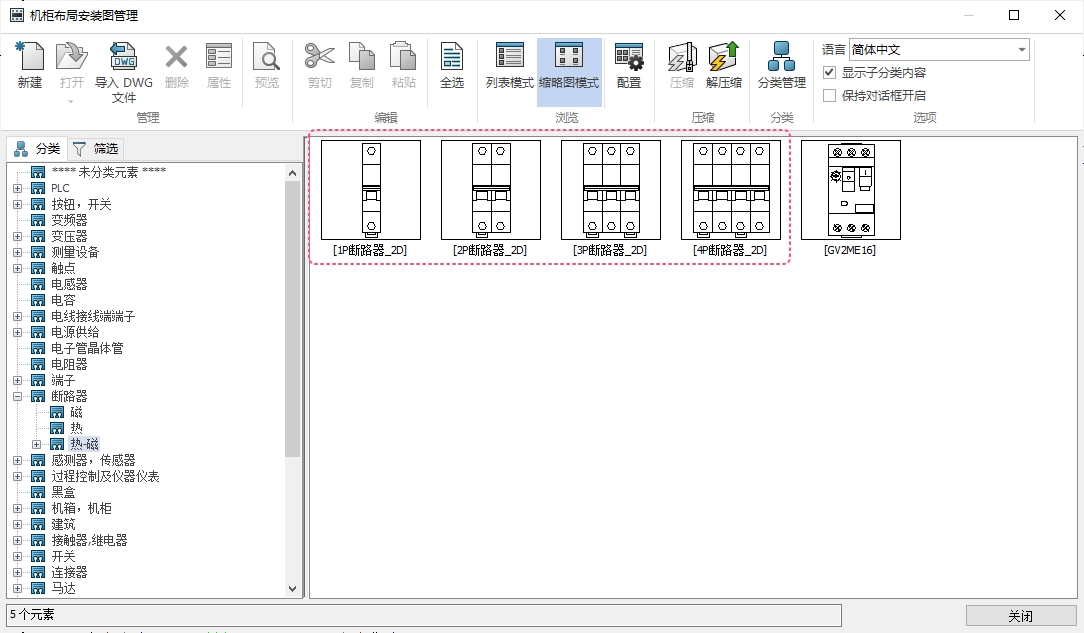Switch to 列表模式 list view

point(509,60)
